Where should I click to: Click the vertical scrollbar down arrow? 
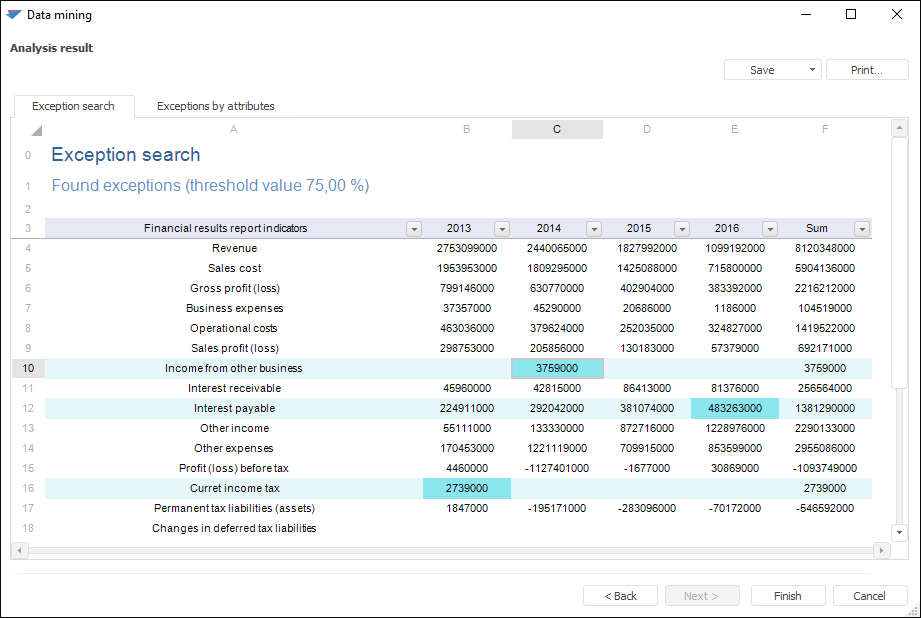click(899, 533)
